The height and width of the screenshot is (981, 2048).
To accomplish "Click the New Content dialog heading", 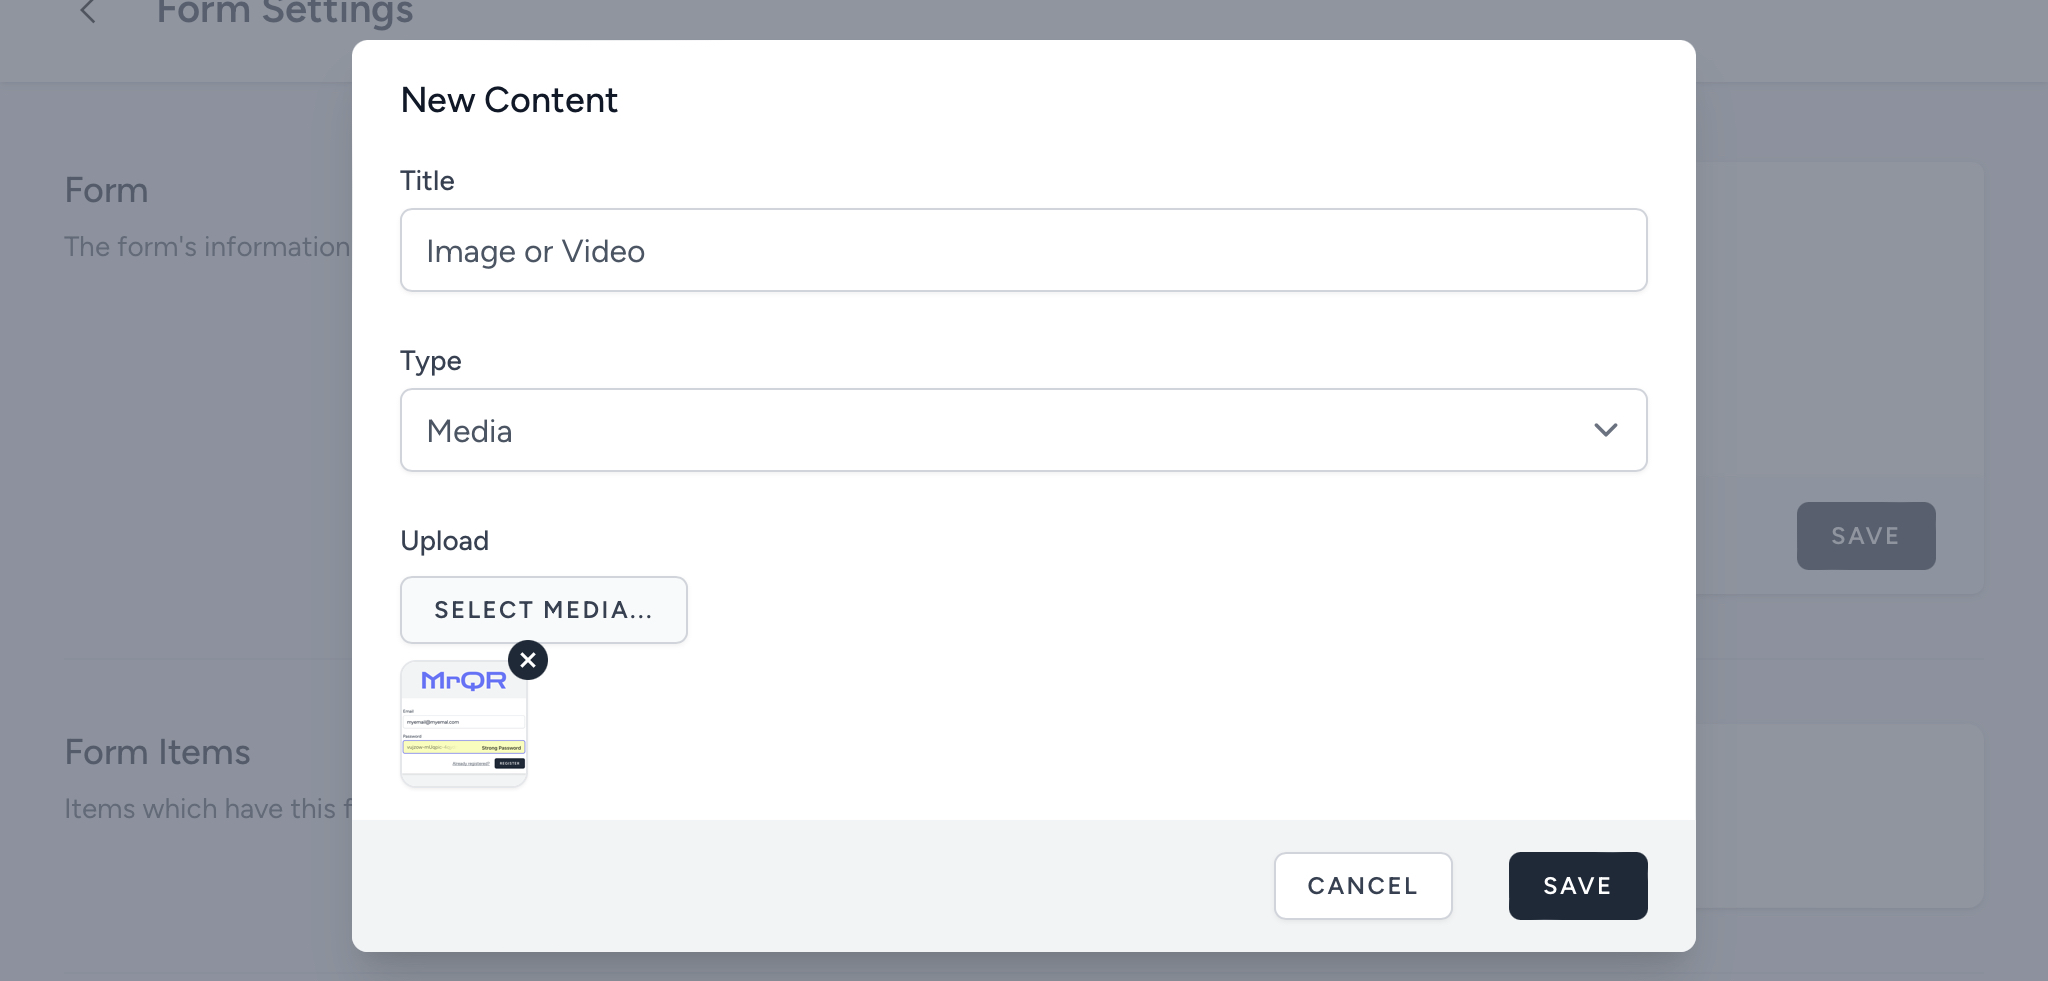I will coord(509,100).
